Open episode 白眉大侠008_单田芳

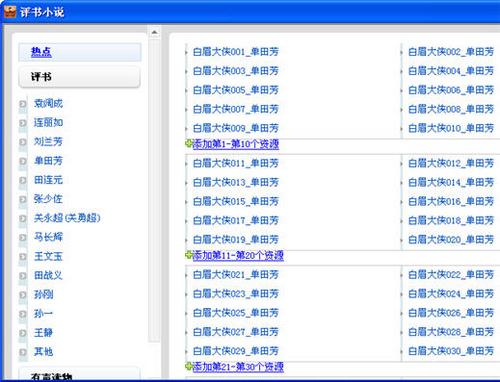click(451, 109)
